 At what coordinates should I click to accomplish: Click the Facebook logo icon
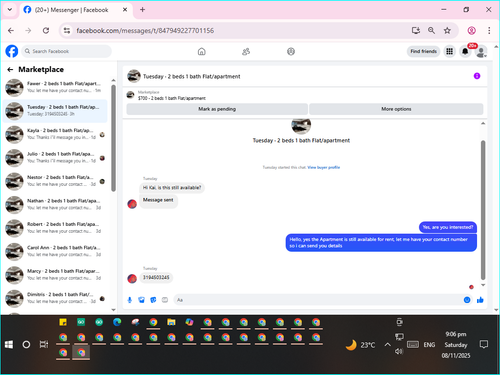(12, 51)
